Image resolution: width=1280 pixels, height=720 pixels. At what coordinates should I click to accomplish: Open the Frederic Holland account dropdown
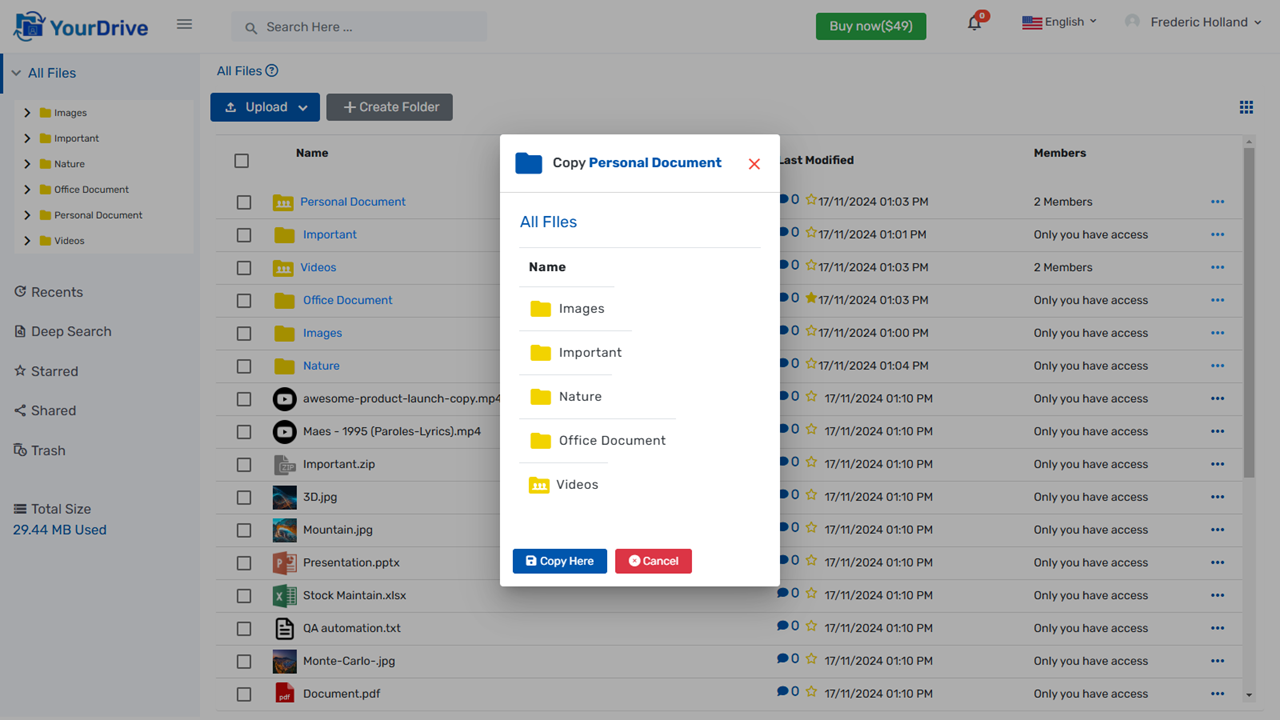click(1194, 21)
